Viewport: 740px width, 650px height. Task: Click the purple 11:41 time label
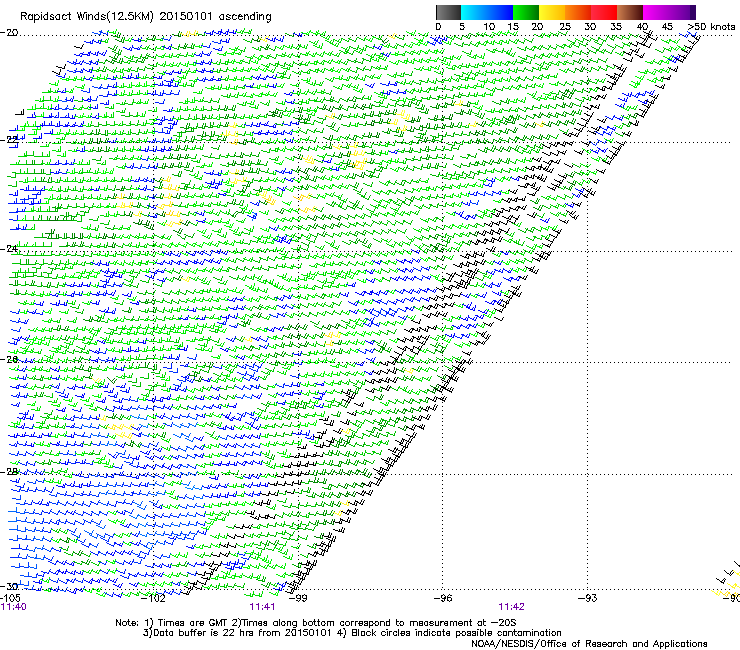coord(262,607)
